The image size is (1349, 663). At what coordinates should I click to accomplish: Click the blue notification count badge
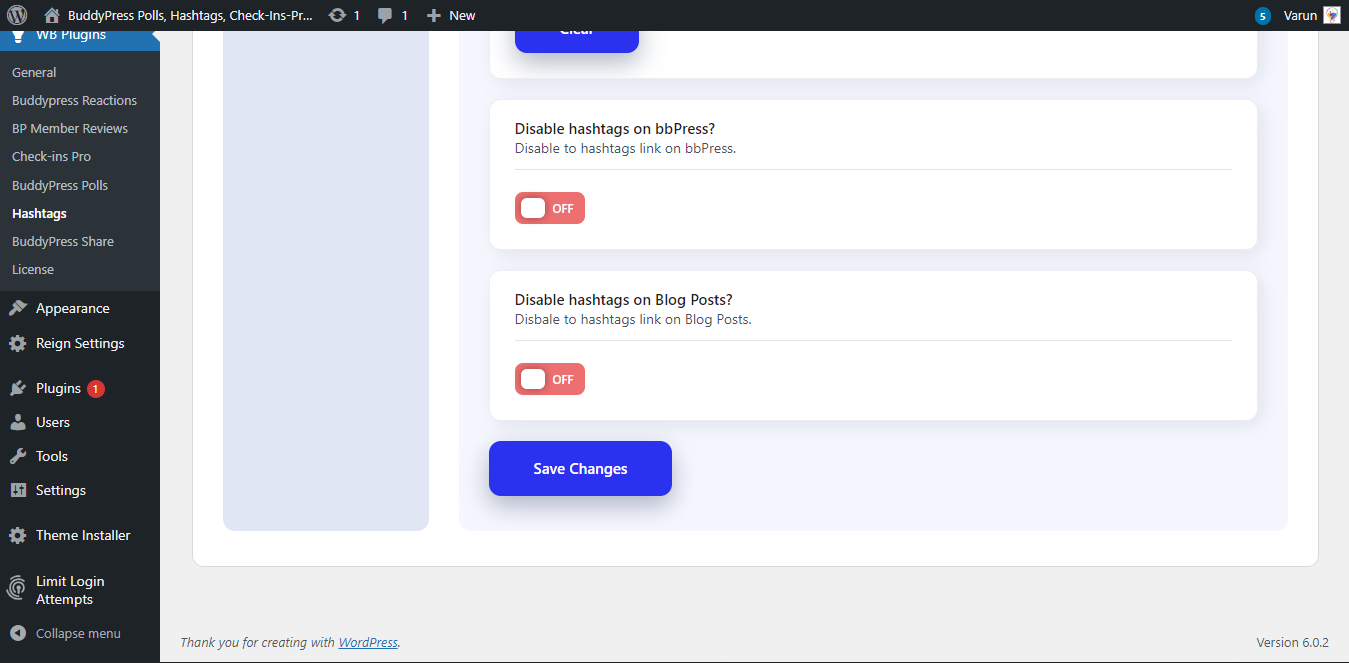[x=1263, y=16]
